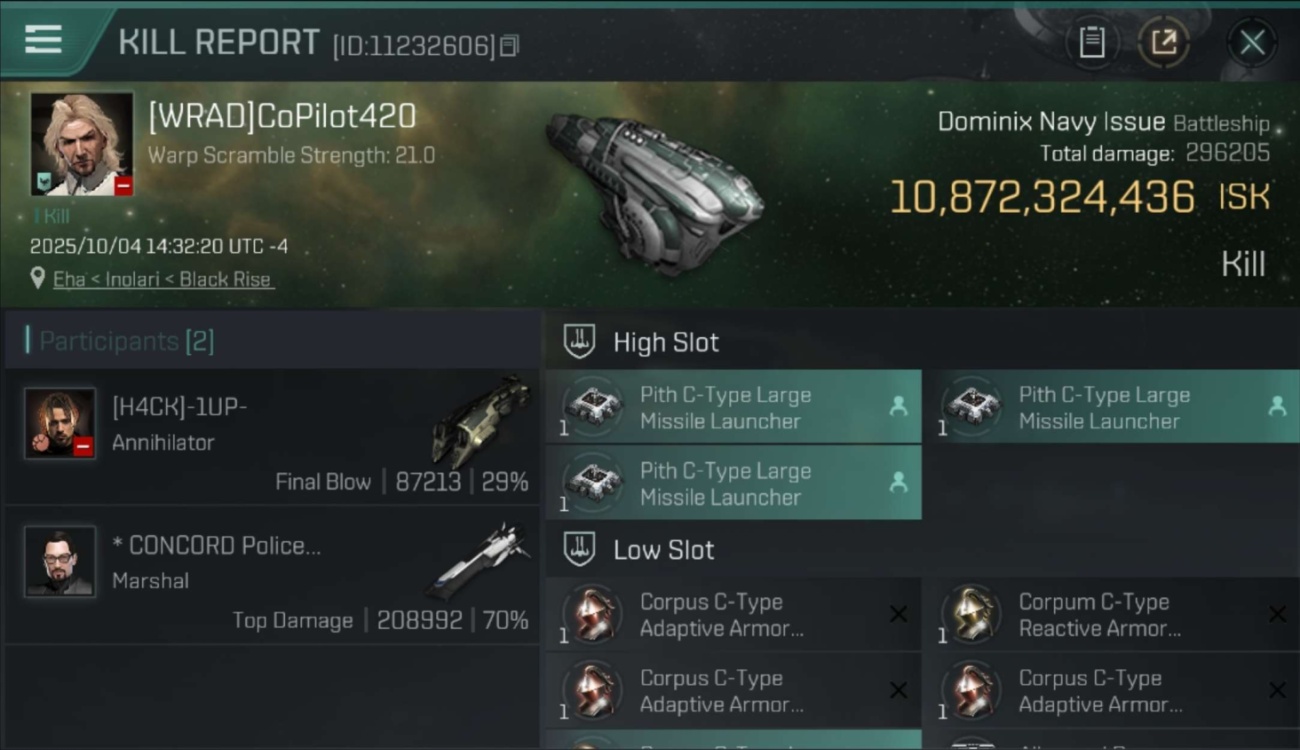Collapse the Low Slot section

[580, 549]
